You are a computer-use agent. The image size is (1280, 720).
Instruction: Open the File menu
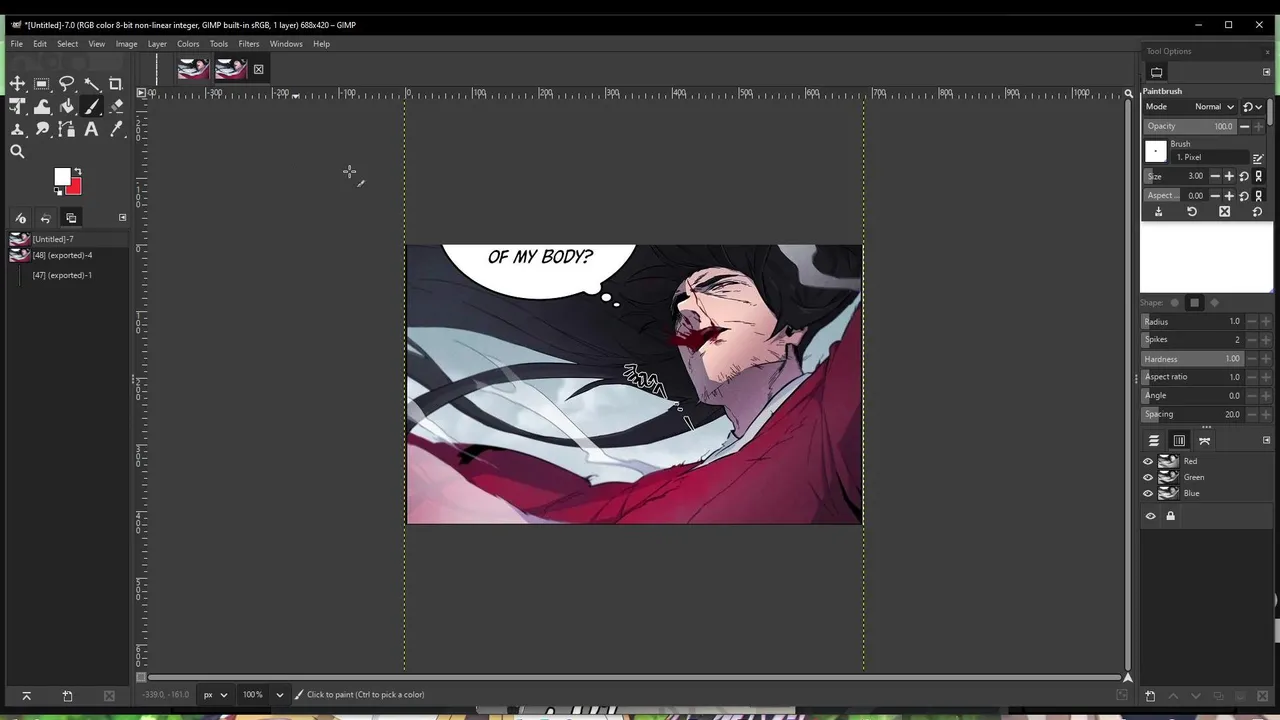coord(17,44)
